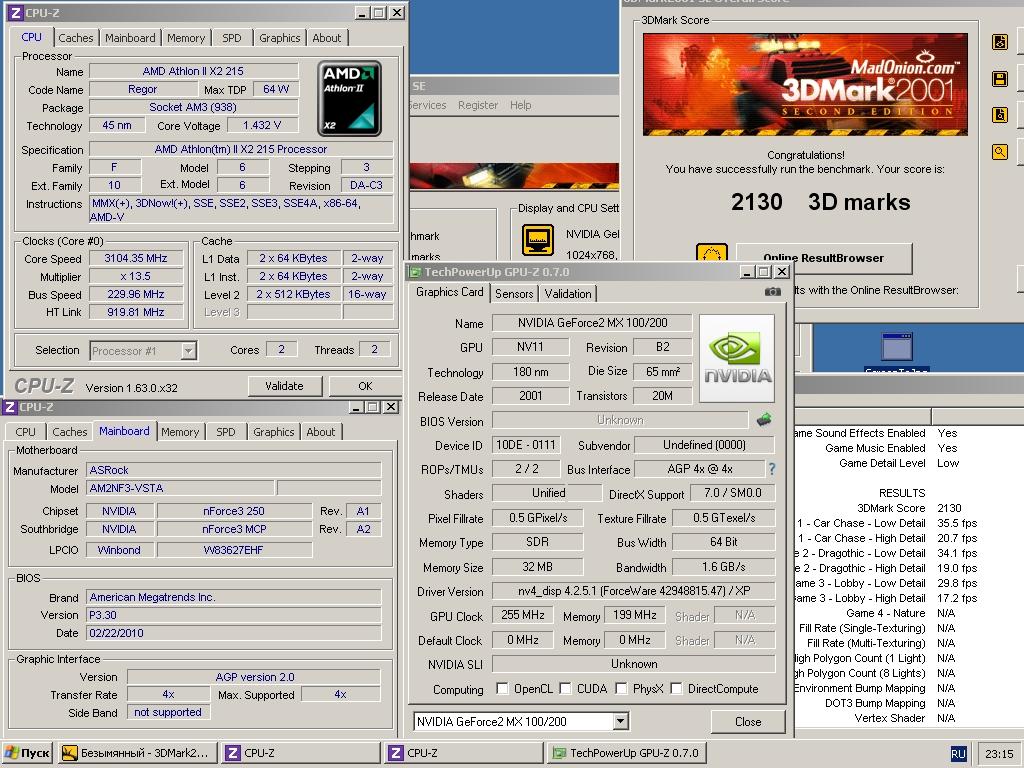
Task: Click the Mainboard CPU-Z window title icon
Action: pos(10,407)
